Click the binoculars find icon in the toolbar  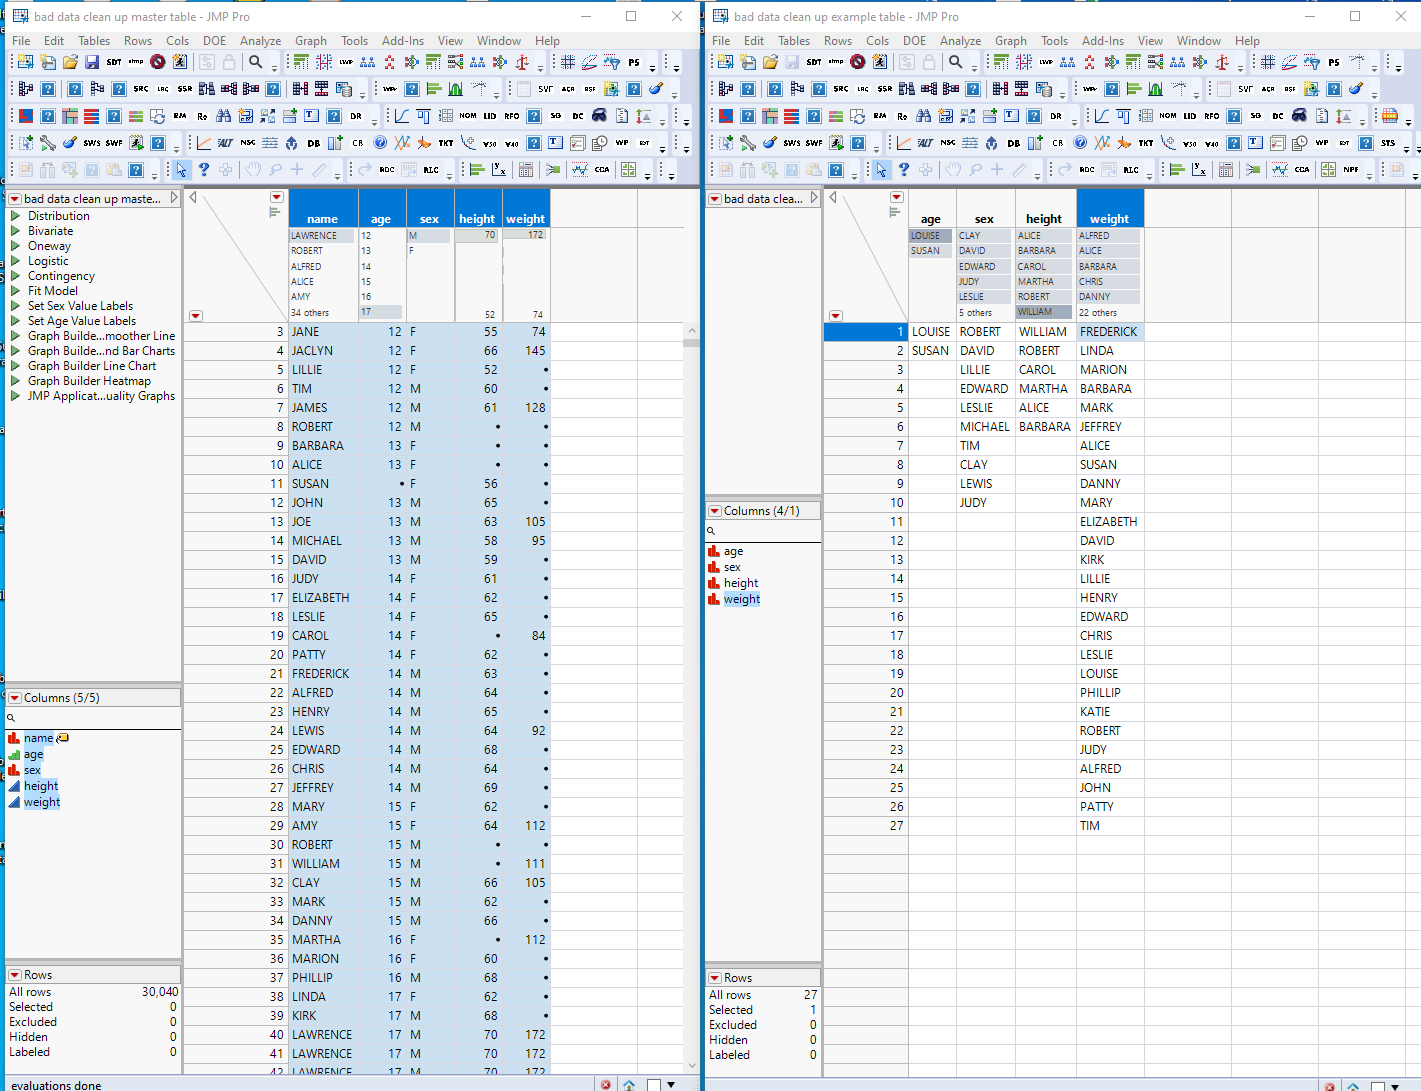pos(224,115)
